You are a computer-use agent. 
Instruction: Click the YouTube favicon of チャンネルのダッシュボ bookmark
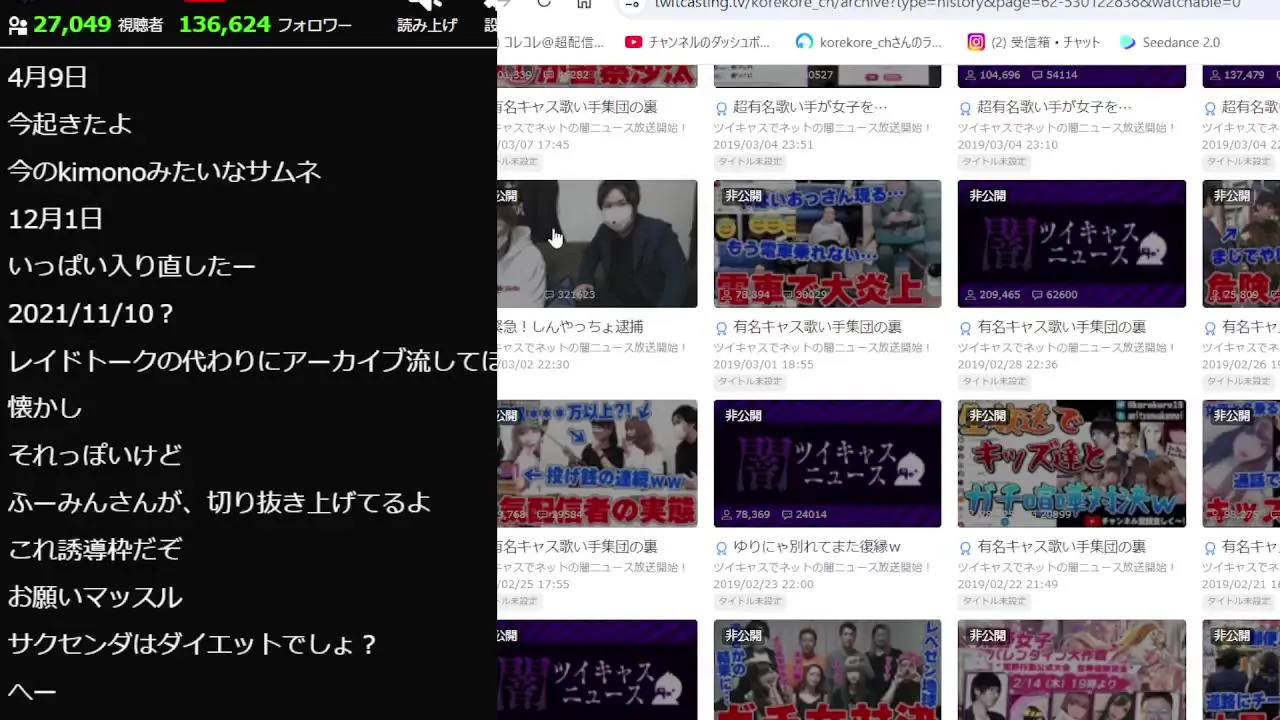point(633,42)
